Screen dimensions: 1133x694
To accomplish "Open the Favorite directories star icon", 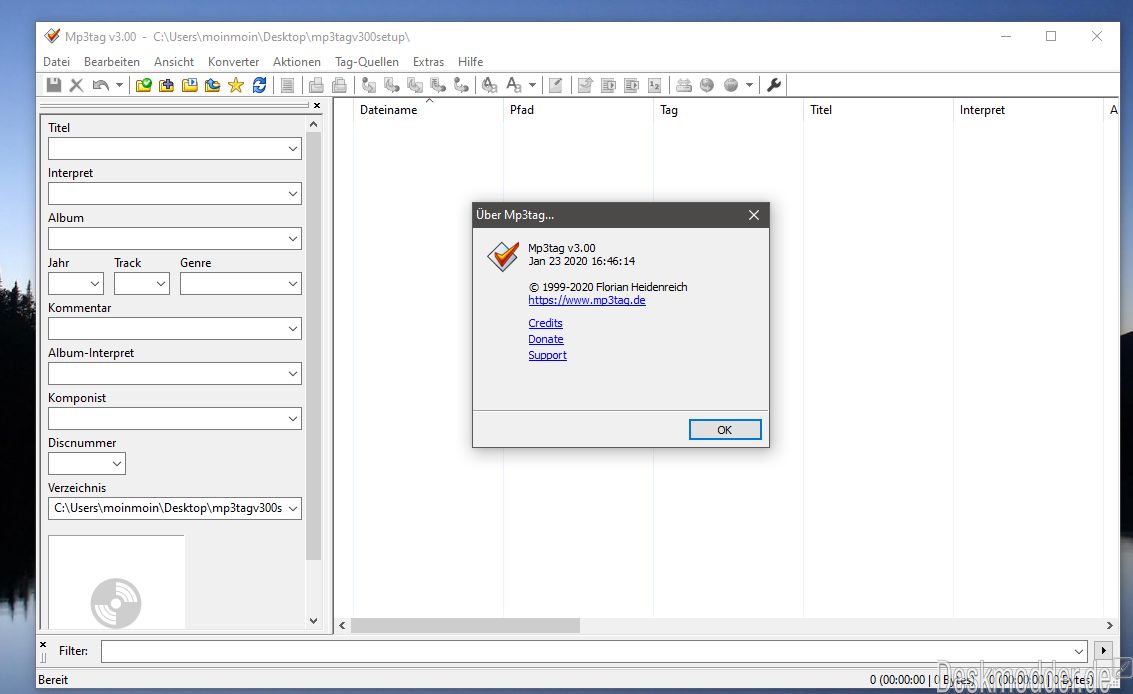I will [236, 85].
